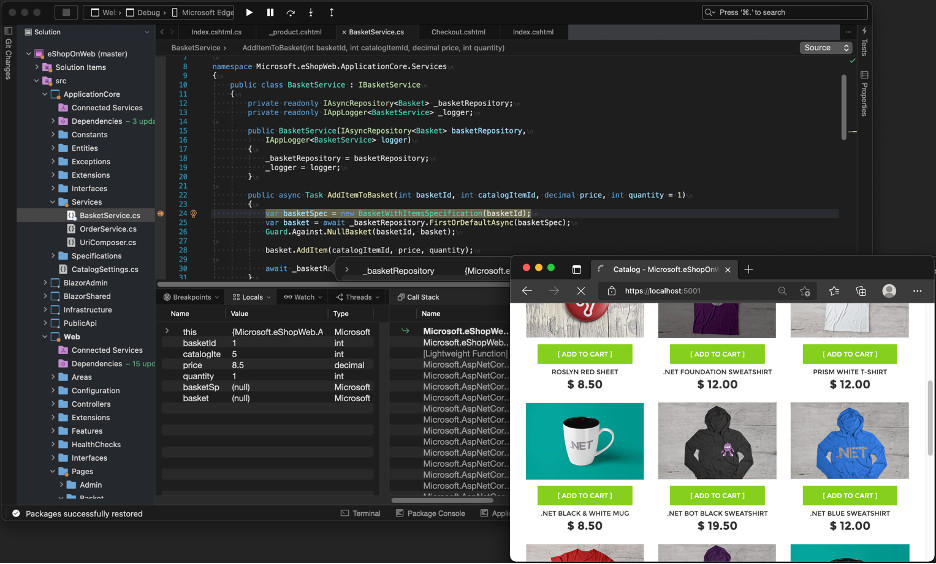
Task: Click the Step Out debugger icon
Action: [331, 12]
